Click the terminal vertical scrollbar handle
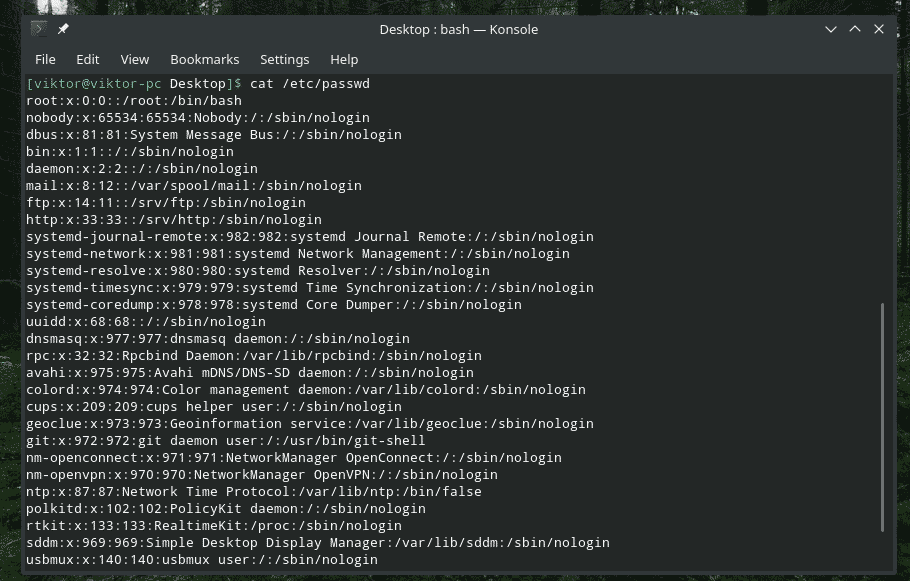Screen dimensions: 910x581 tap(883, 417)
